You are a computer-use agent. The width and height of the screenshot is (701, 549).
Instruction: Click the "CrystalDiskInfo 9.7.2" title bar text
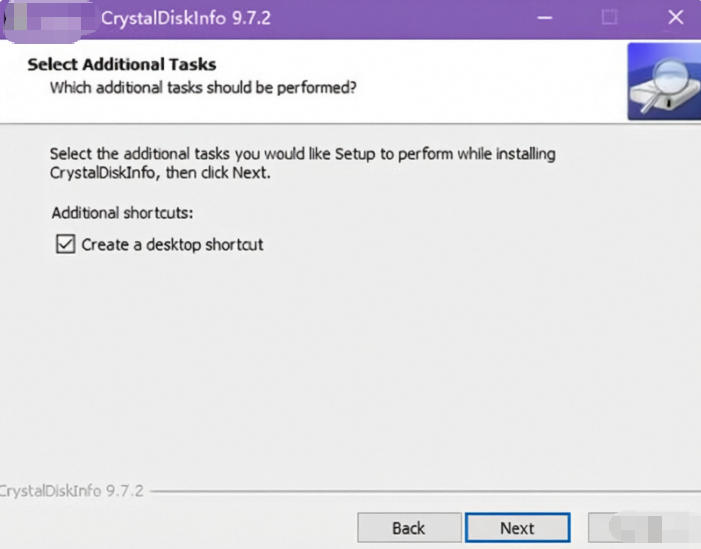pos(186,18)
